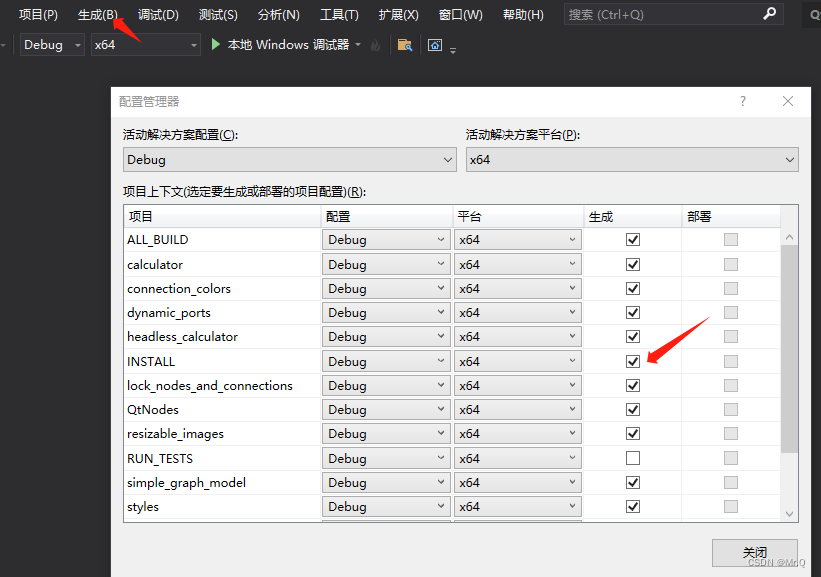Click scrollbar down arrow in project list
The image size is (821, 577).
(x=789, y=514)
